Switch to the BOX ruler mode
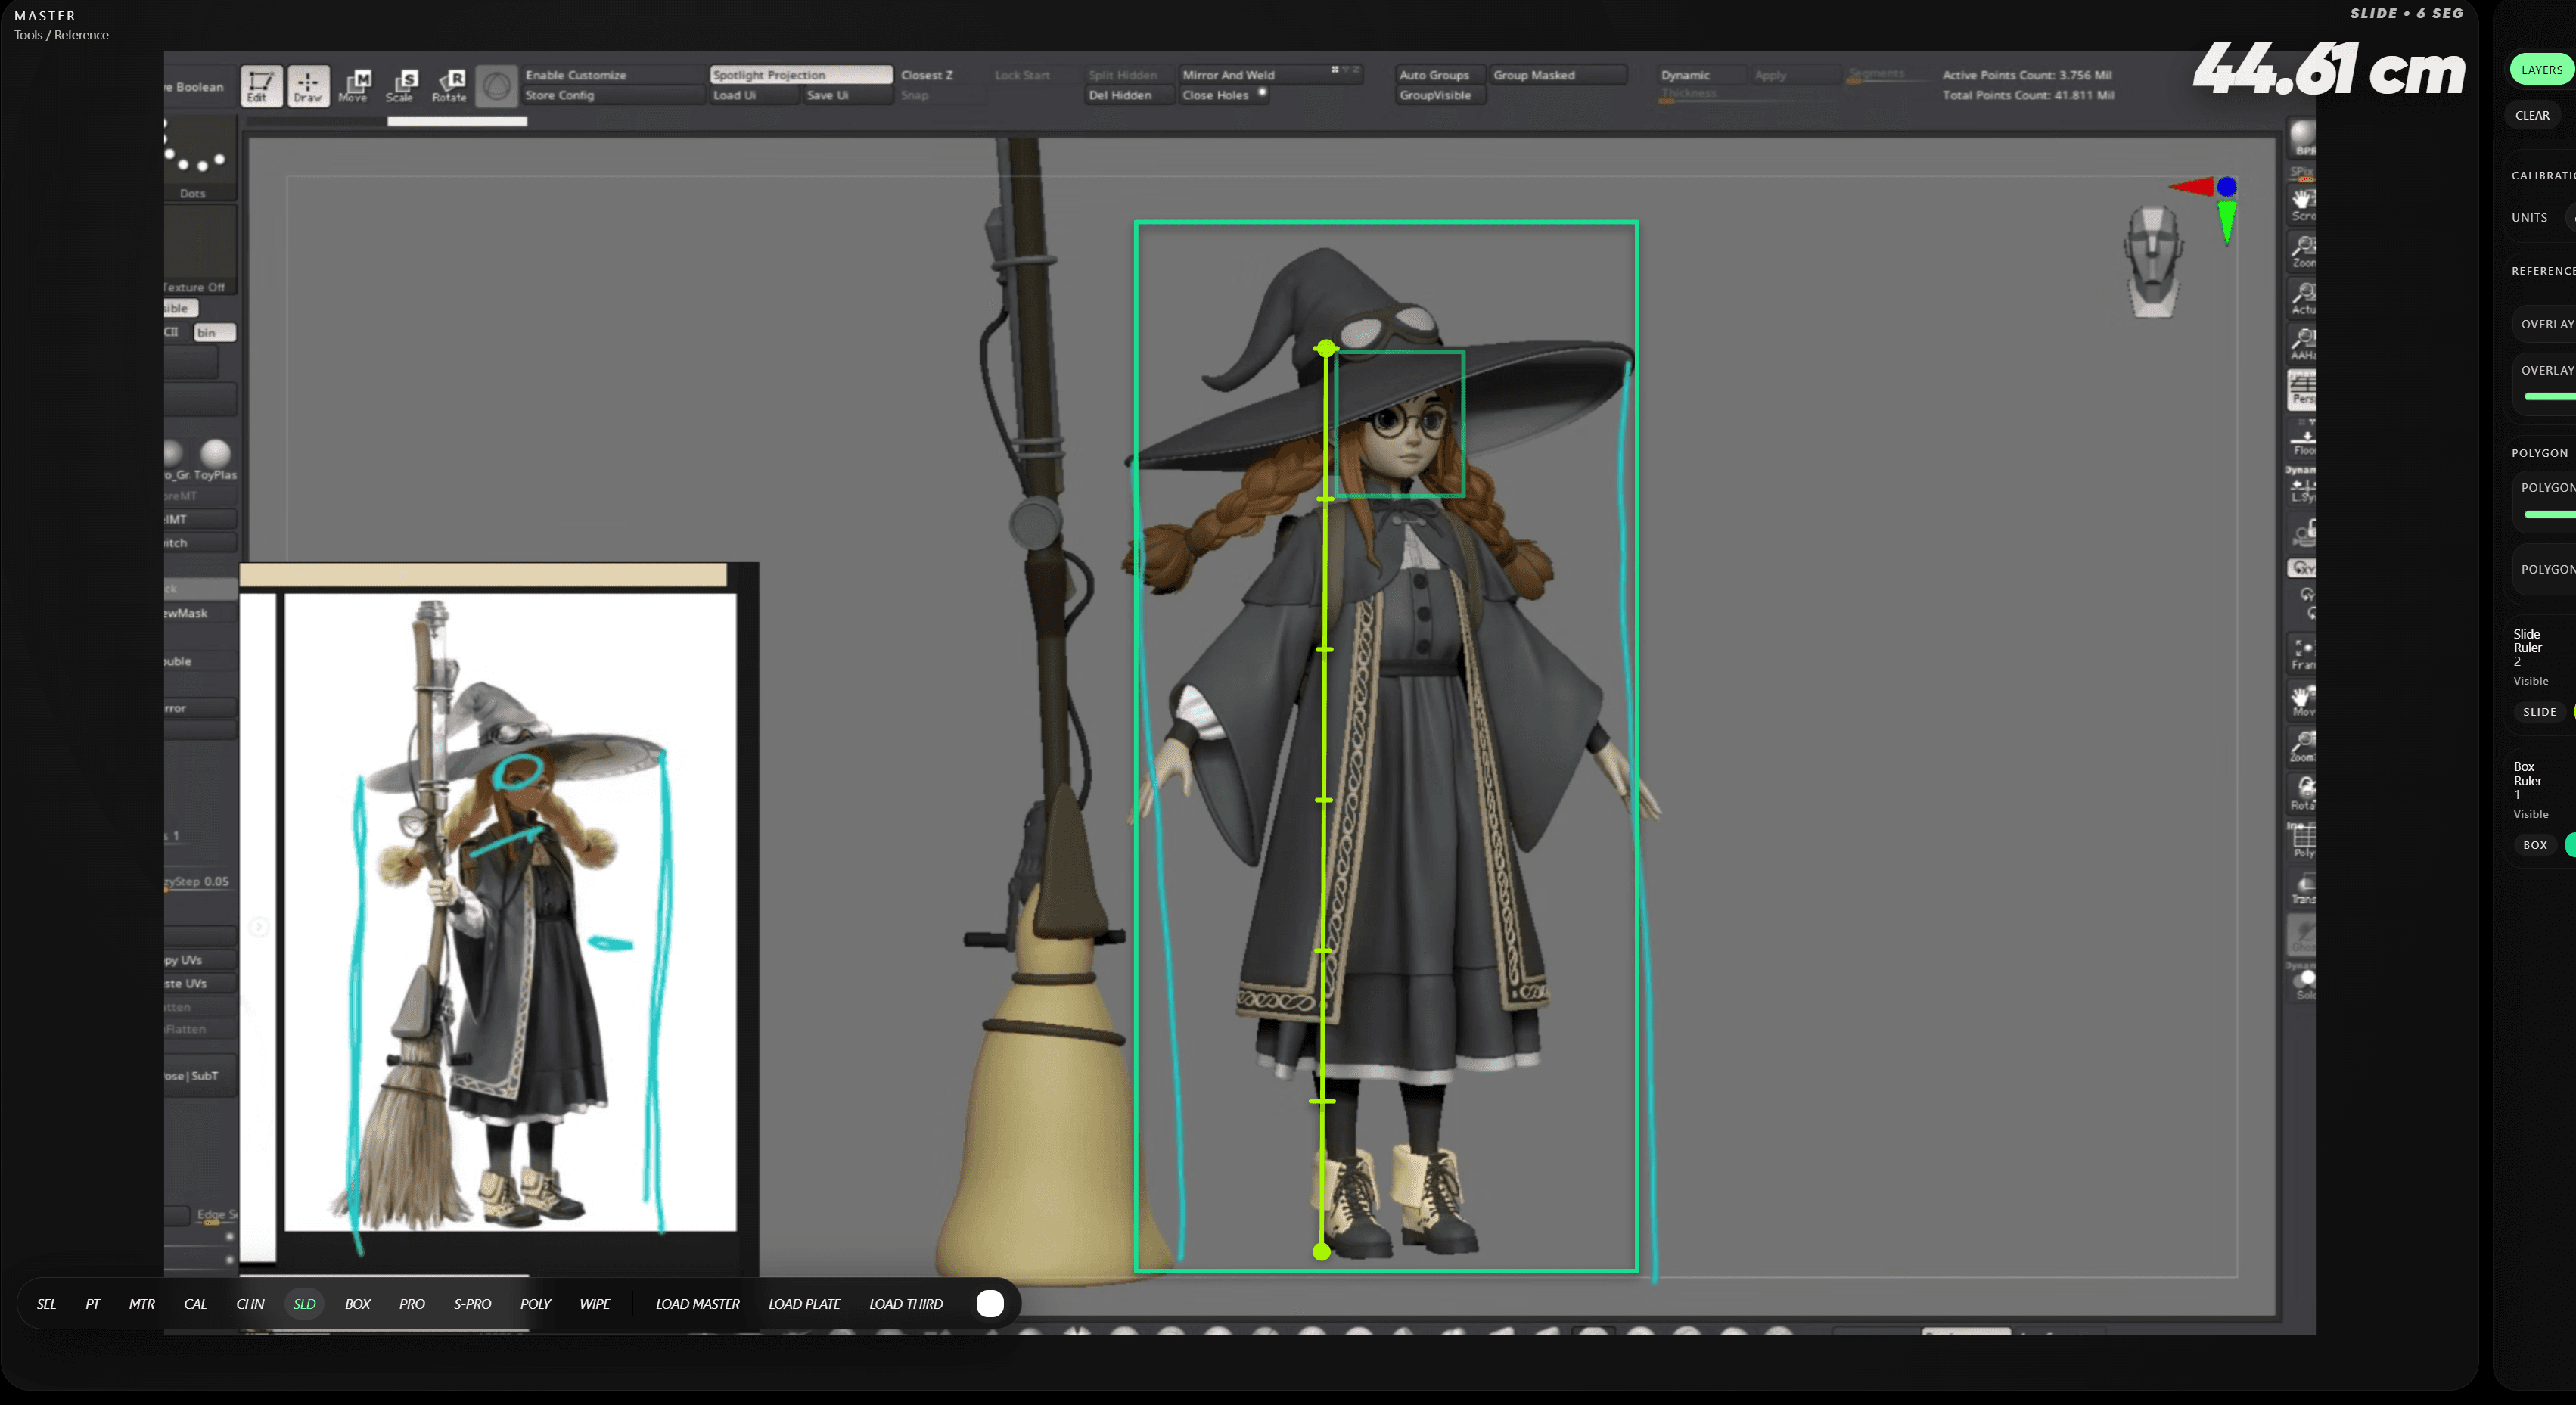The width and height of the screenshot is (2576, 1405). [357, 1304]
